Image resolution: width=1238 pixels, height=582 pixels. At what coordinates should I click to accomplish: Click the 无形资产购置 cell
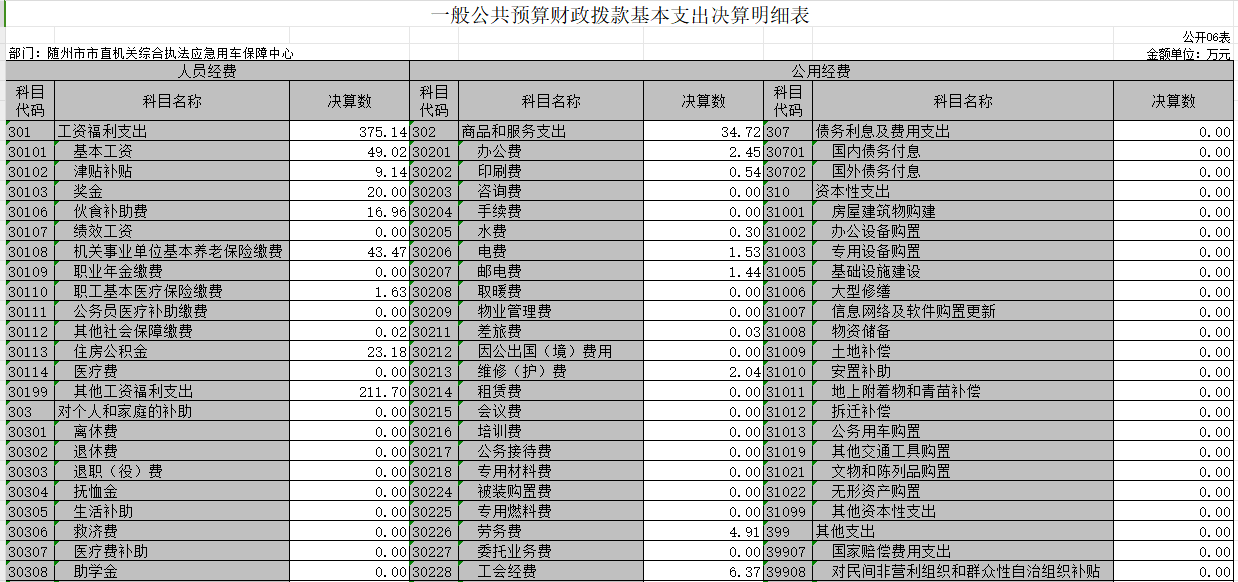click(963, 491)
